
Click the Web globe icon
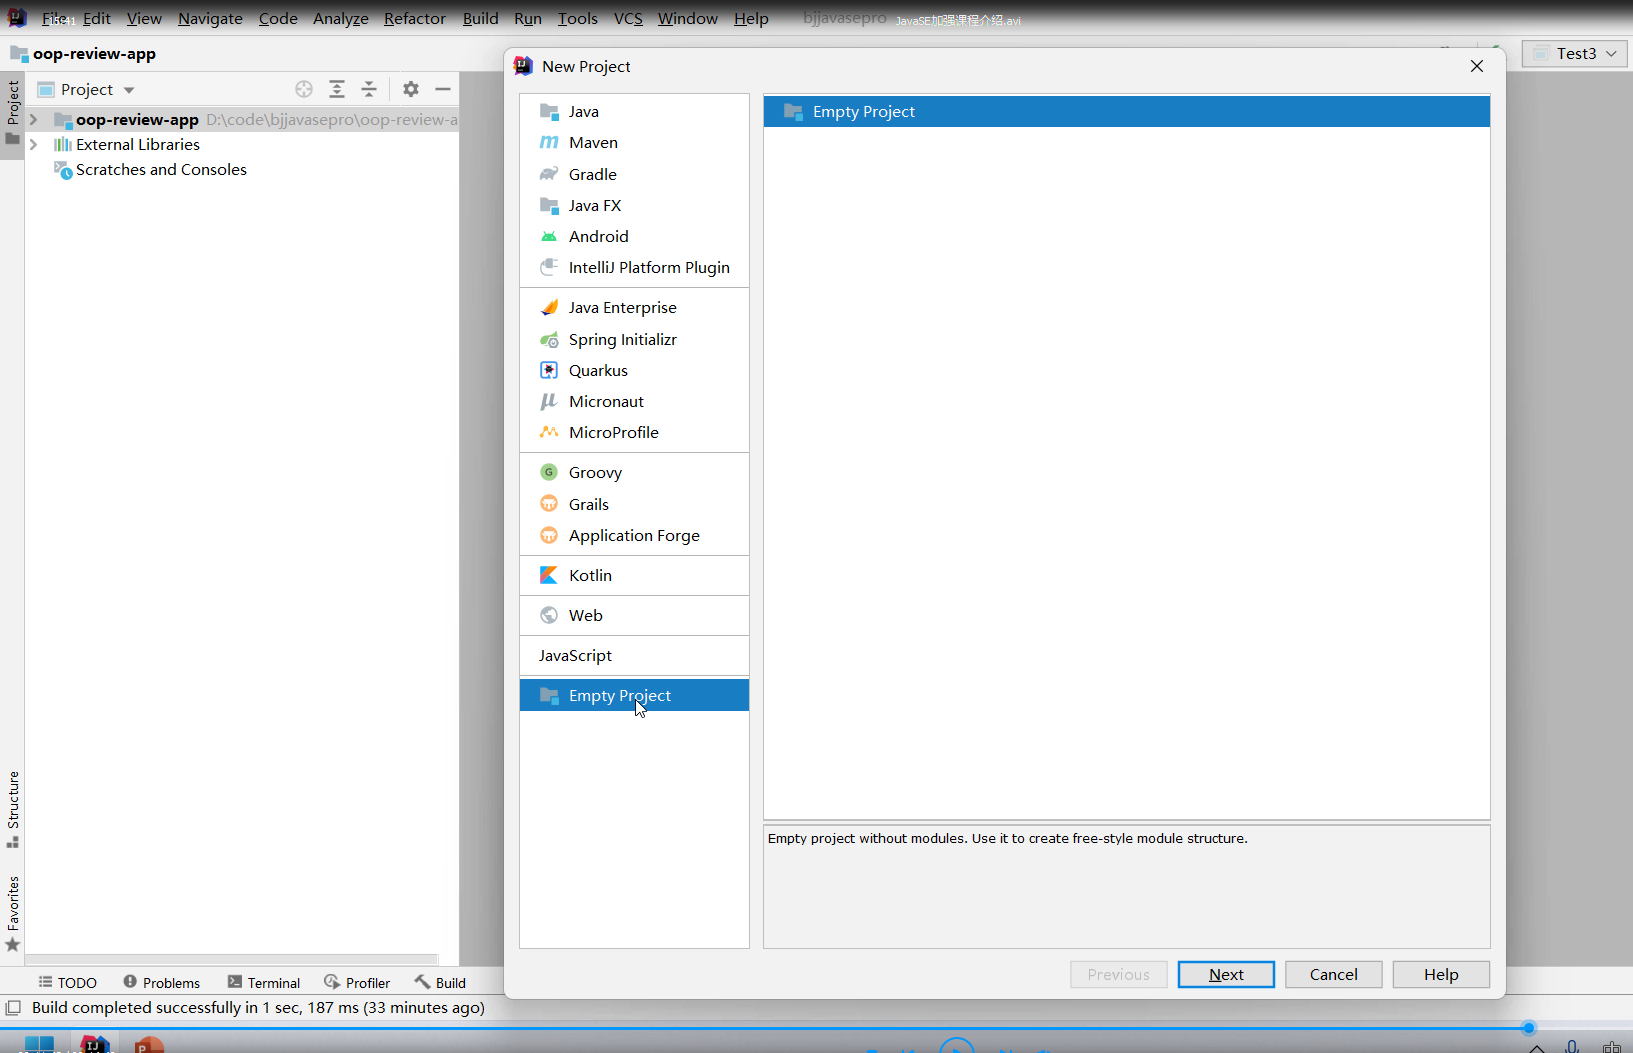tap(549, 615)
